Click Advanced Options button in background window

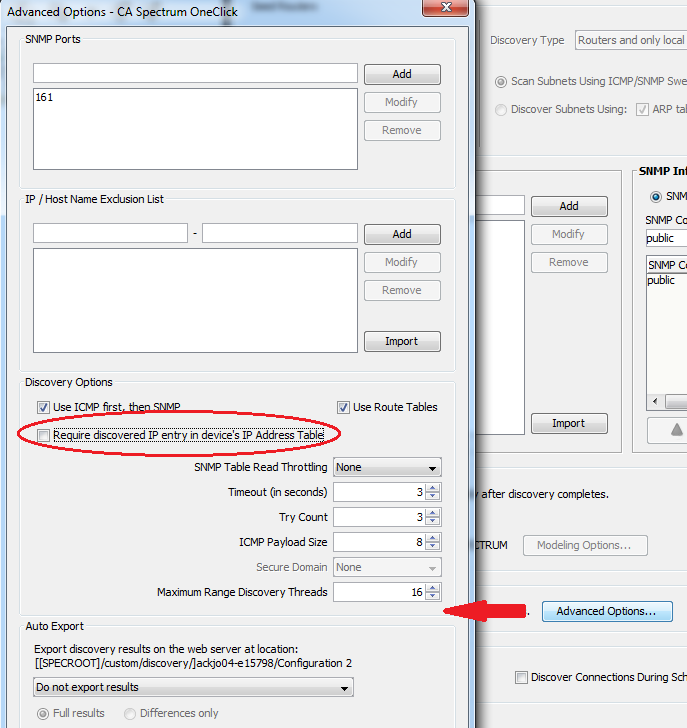point(607,611)
